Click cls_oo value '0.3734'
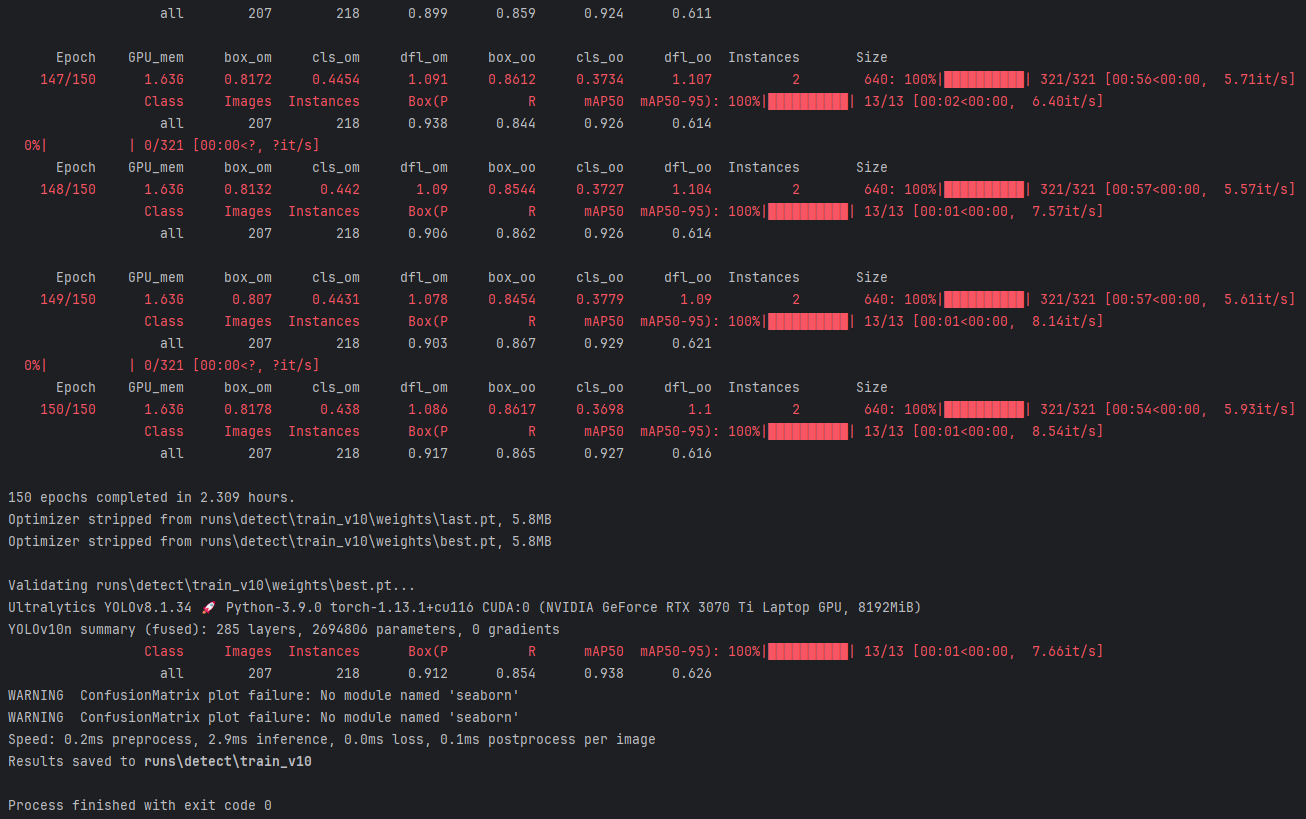 coord(600,79)
